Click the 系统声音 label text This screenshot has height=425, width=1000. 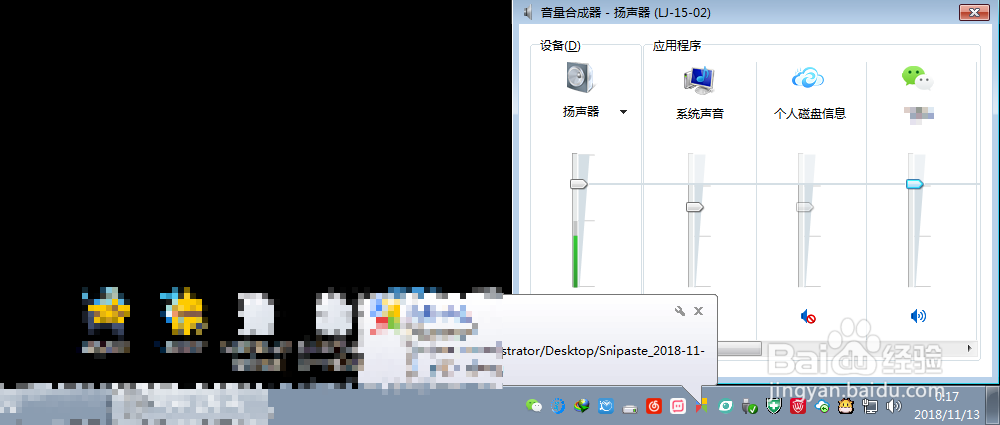[x=700, y=114]
